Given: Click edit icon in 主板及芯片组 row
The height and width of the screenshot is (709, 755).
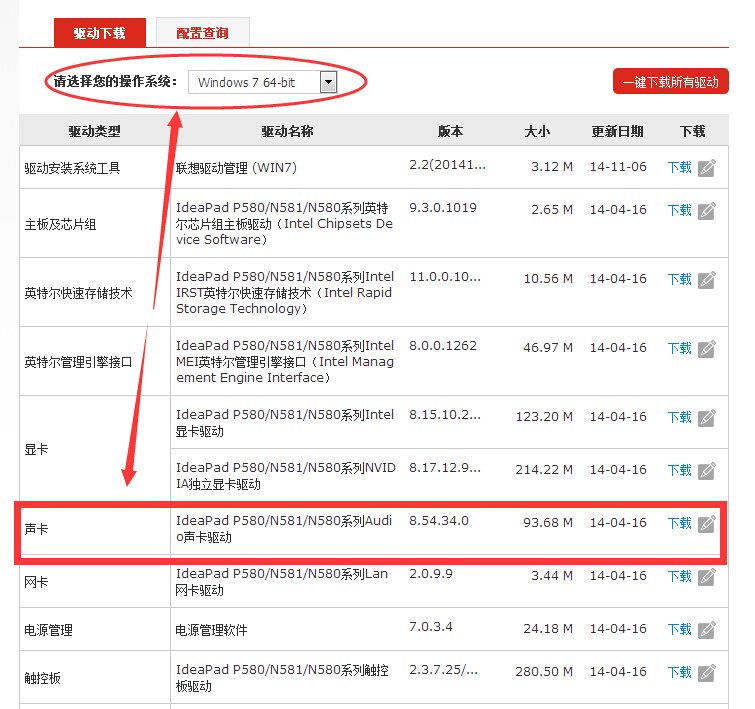Looking at the screenshot, I should 706,211.
